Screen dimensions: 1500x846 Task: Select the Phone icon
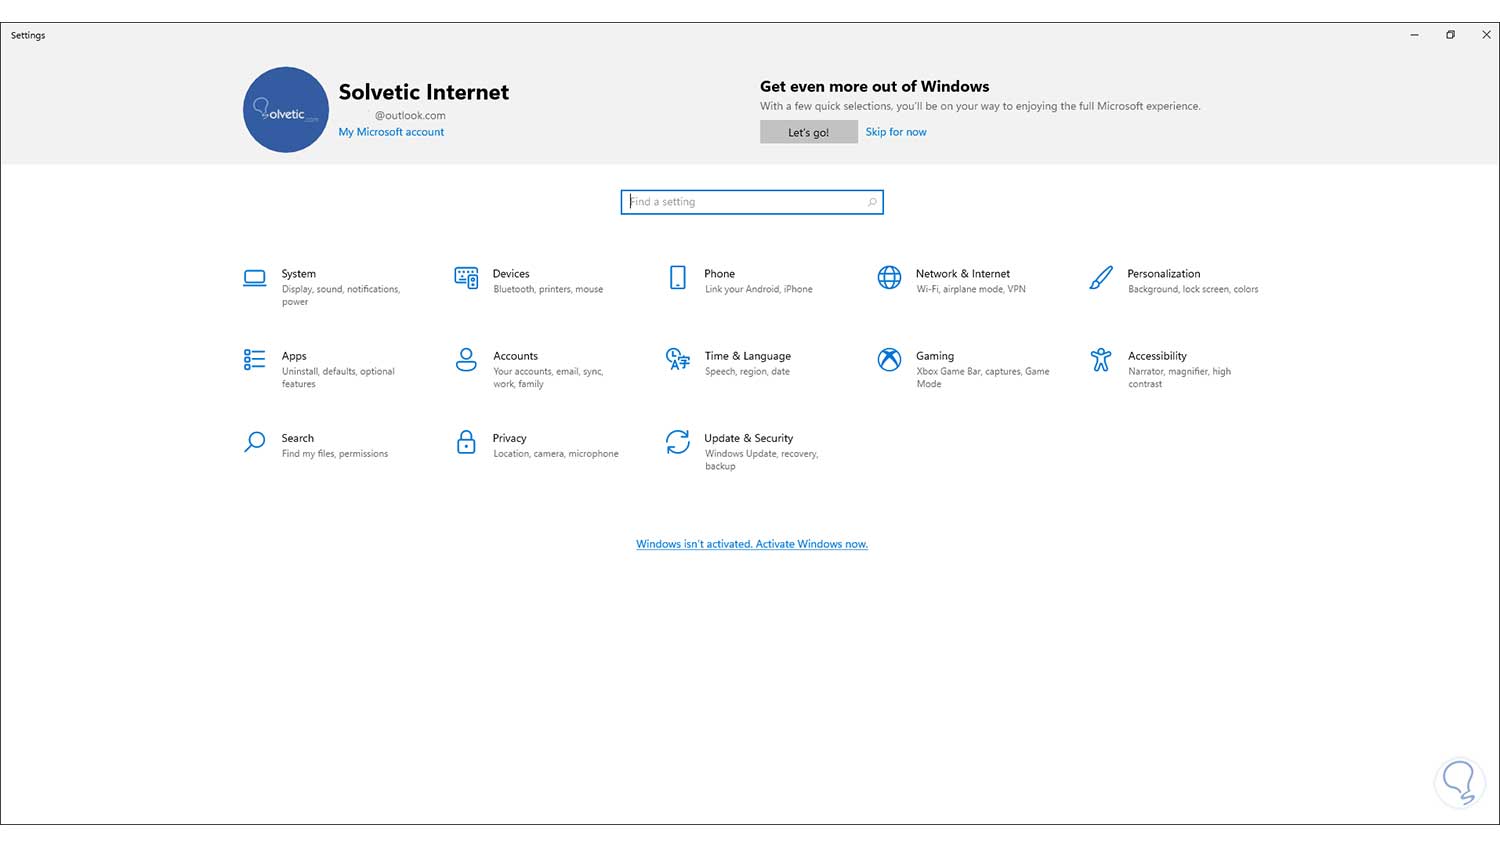click(678, 278)
